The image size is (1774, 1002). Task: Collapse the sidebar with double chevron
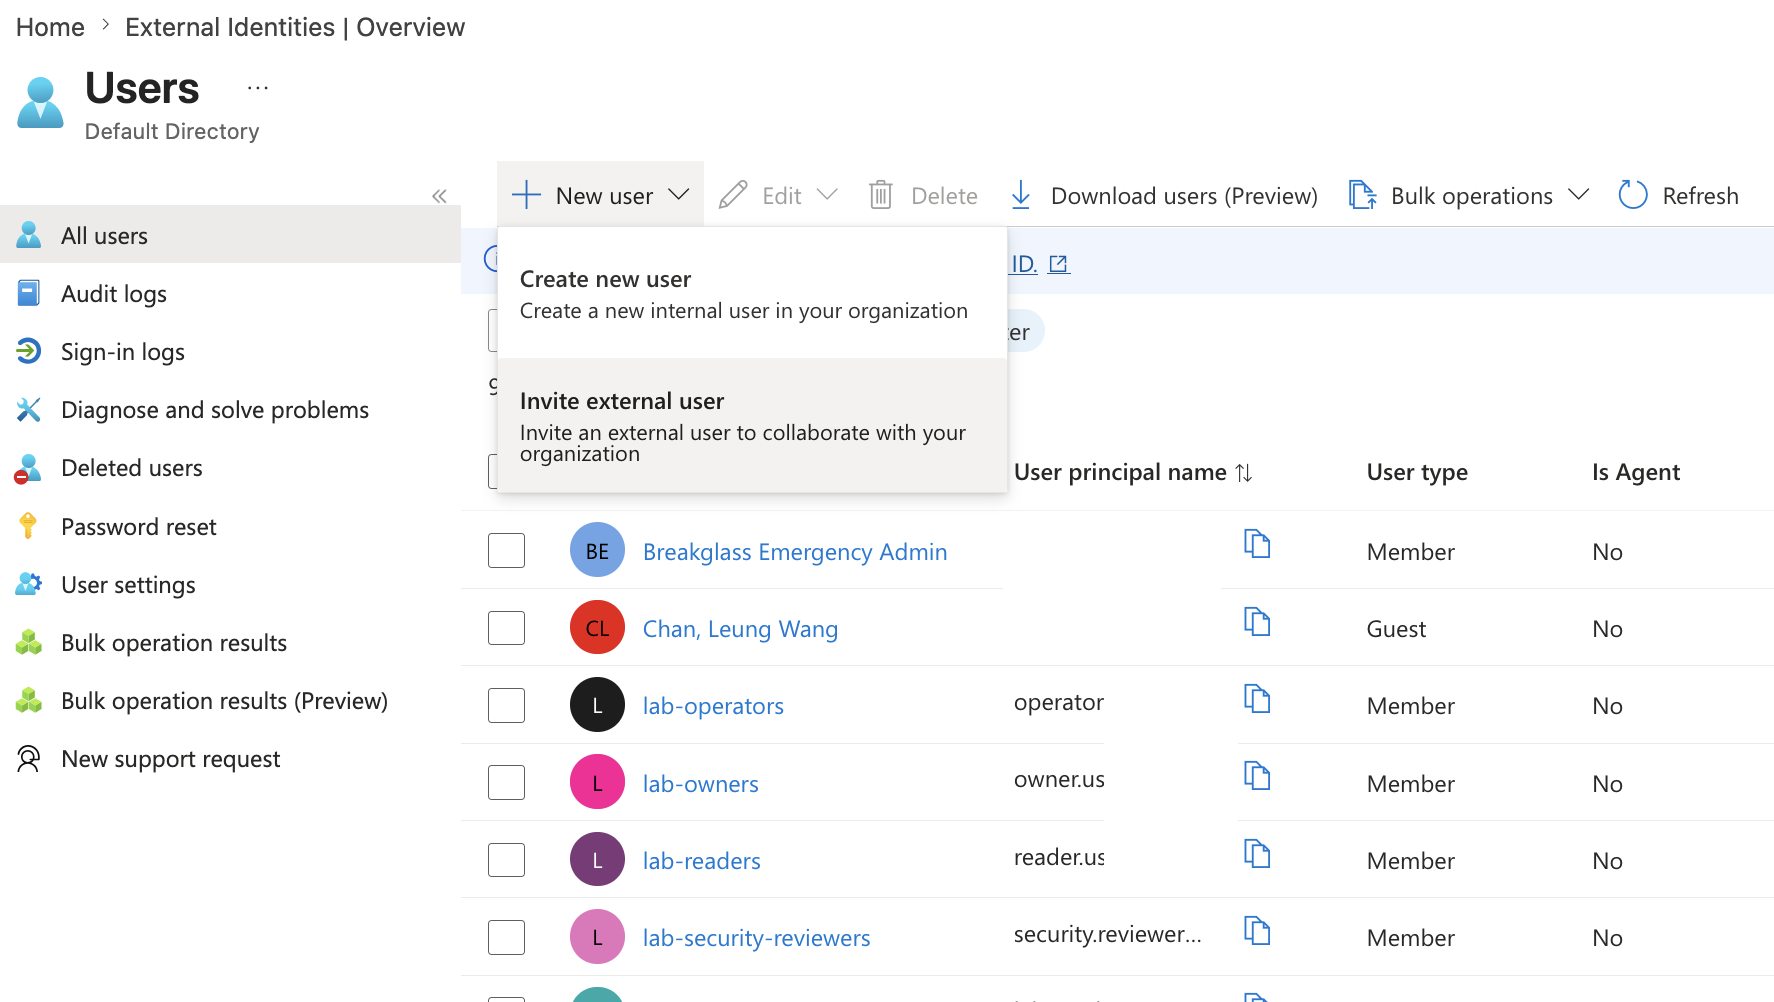[x=439, y=196]
